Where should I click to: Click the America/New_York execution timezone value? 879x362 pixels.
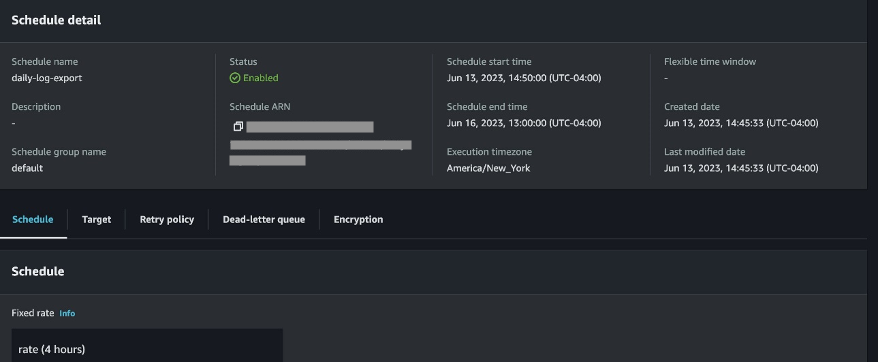pyautogui.click(x=488, y=168)
